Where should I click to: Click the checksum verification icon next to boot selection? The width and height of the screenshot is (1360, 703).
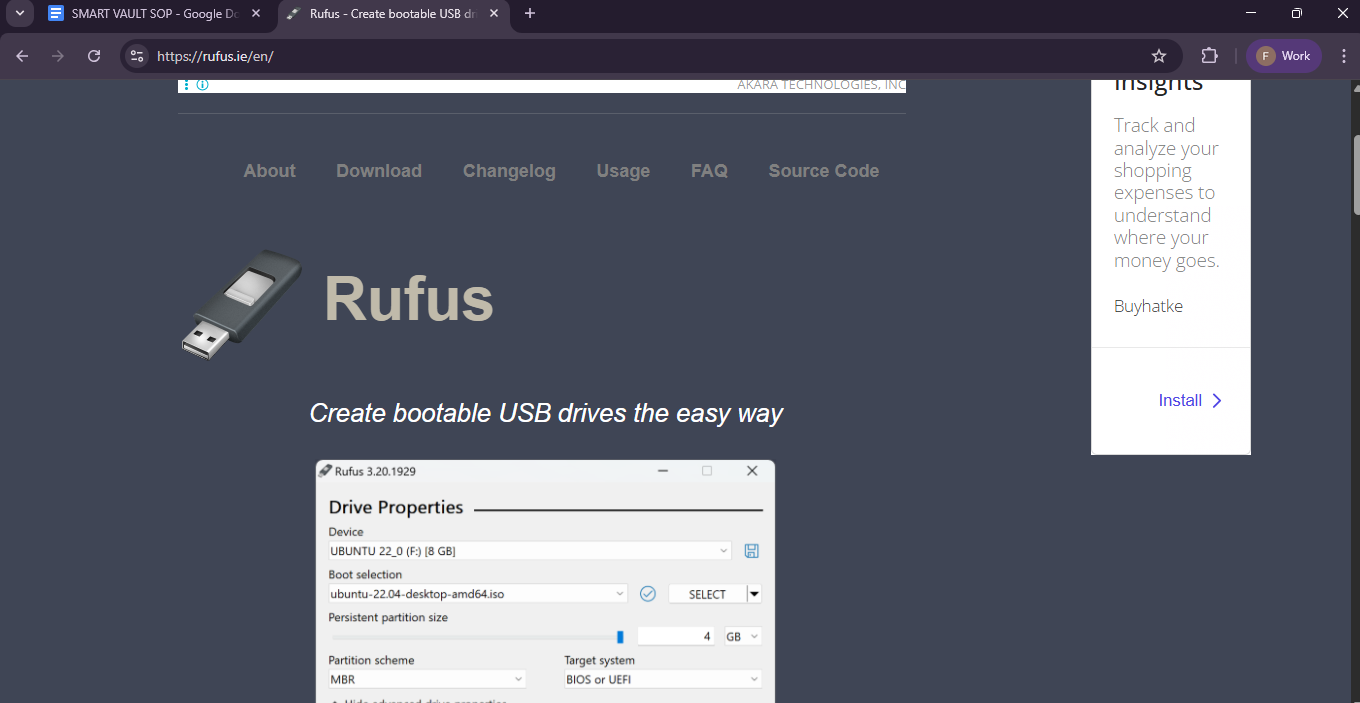tap(647, 593)
